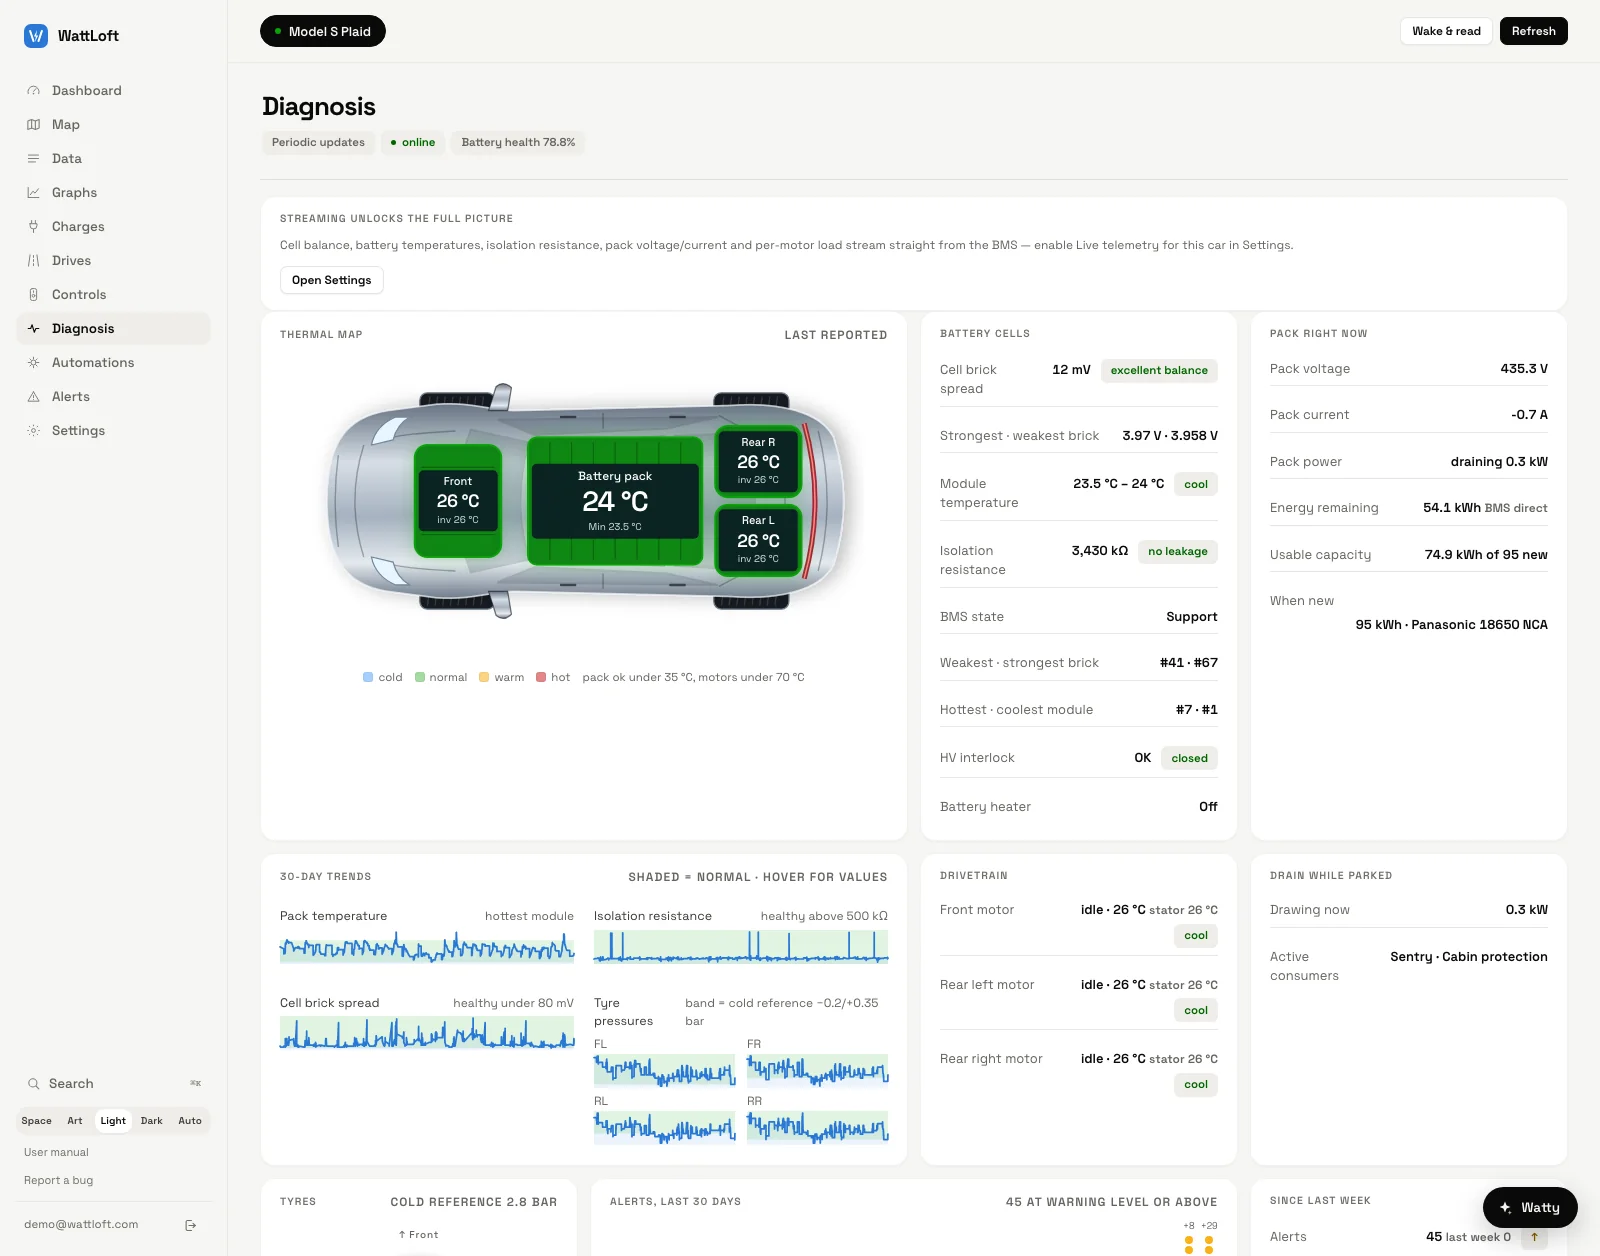
Task: Click the cold blue legend swatch
Action: click(368, 677)
